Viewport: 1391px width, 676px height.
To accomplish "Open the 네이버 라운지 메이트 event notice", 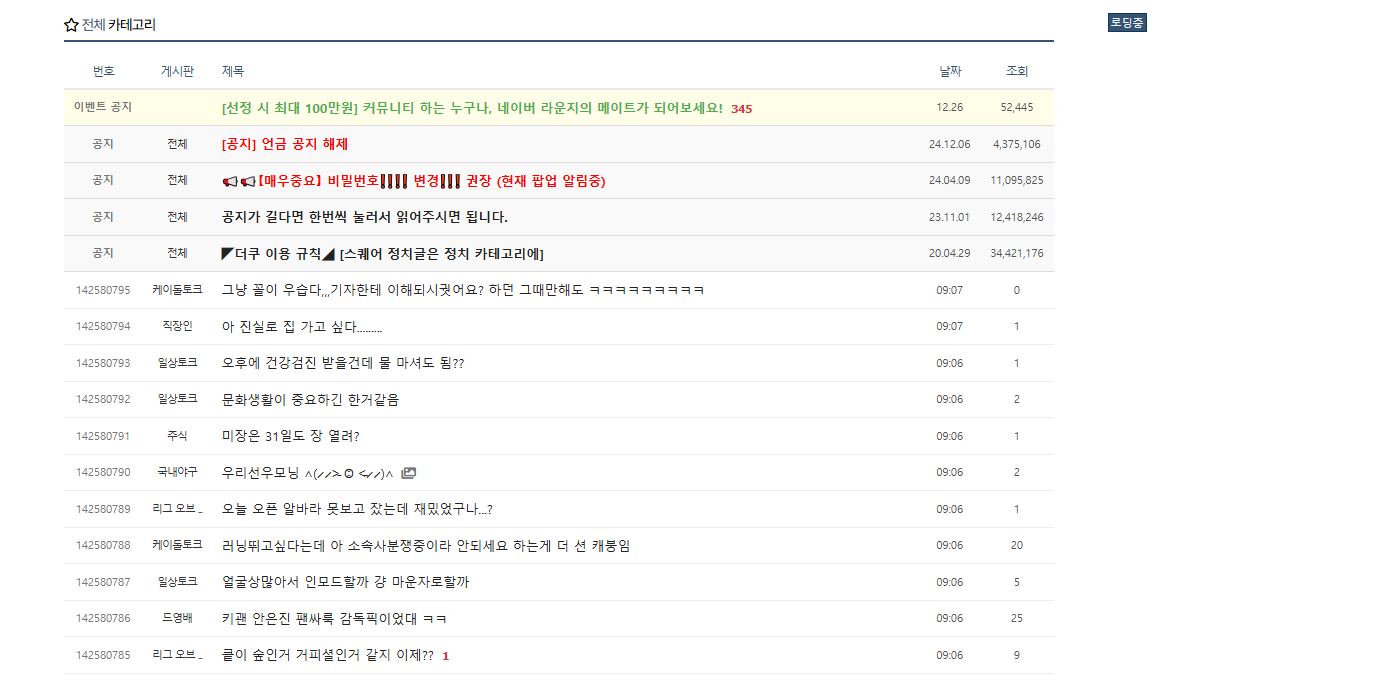I will pyautogui.click(x=471, y=108).
